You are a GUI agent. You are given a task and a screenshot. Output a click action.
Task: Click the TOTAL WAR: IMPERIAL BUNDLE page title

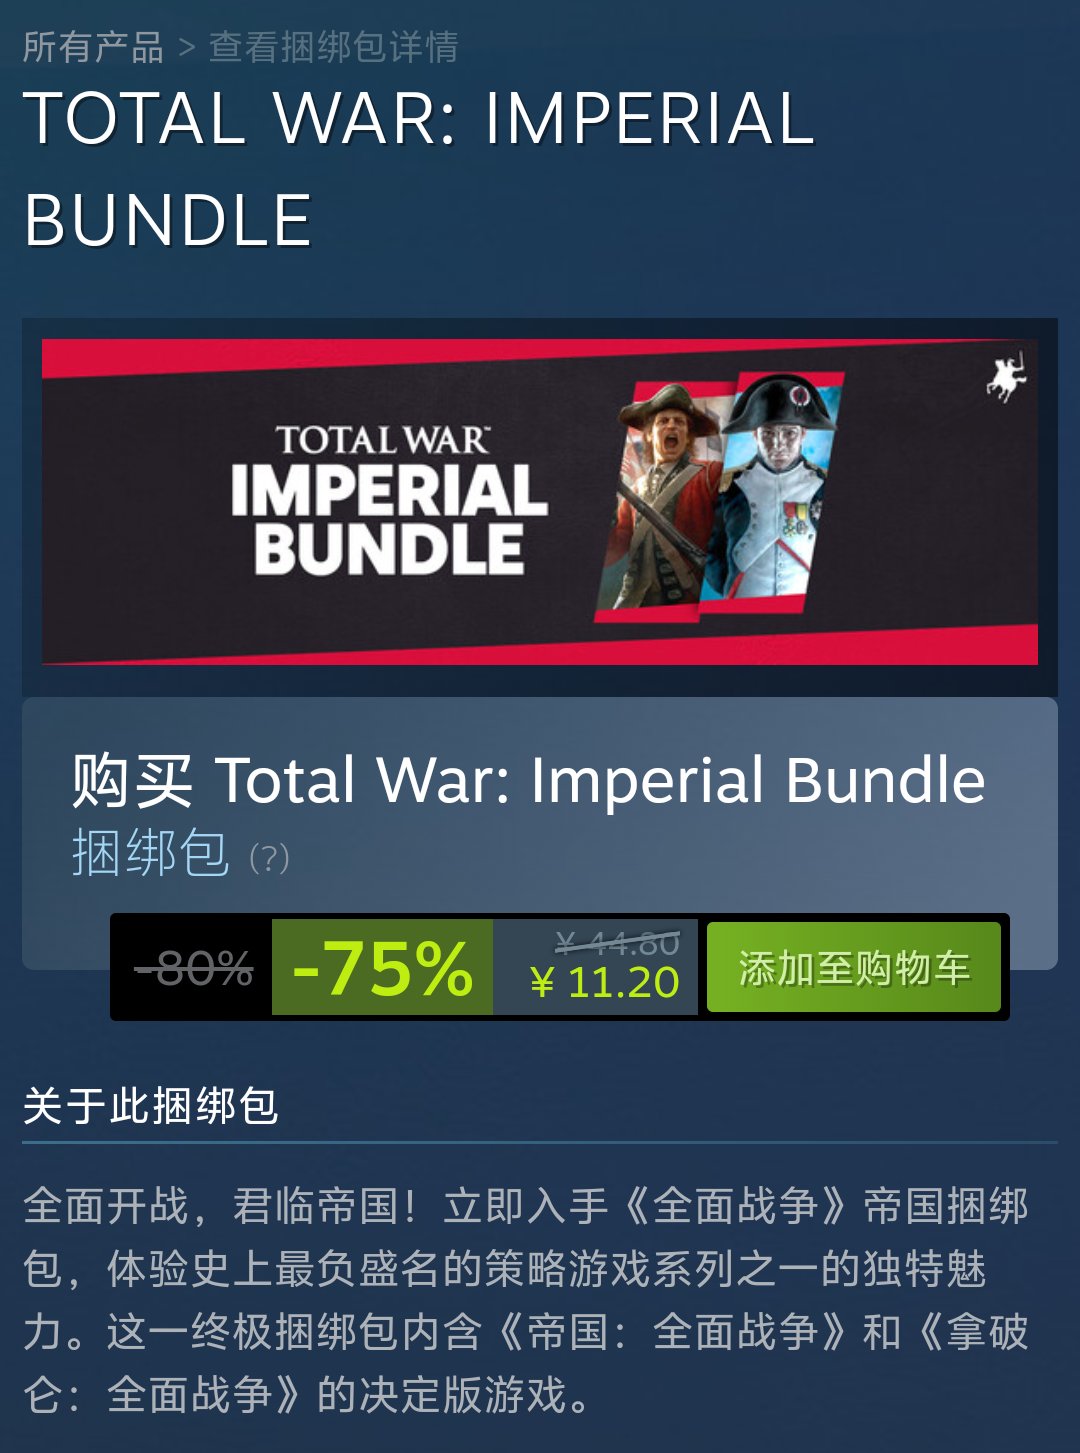pyautogui.click(x=418, y=168)
